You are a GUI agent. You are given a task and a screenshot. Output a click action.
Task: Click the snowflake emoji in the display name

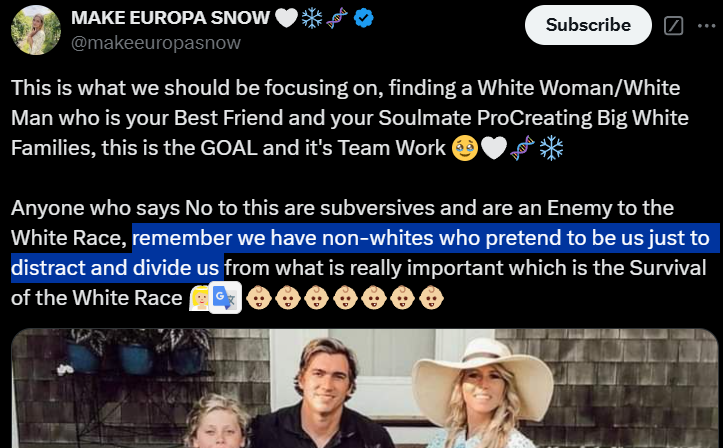click(312, 18)
